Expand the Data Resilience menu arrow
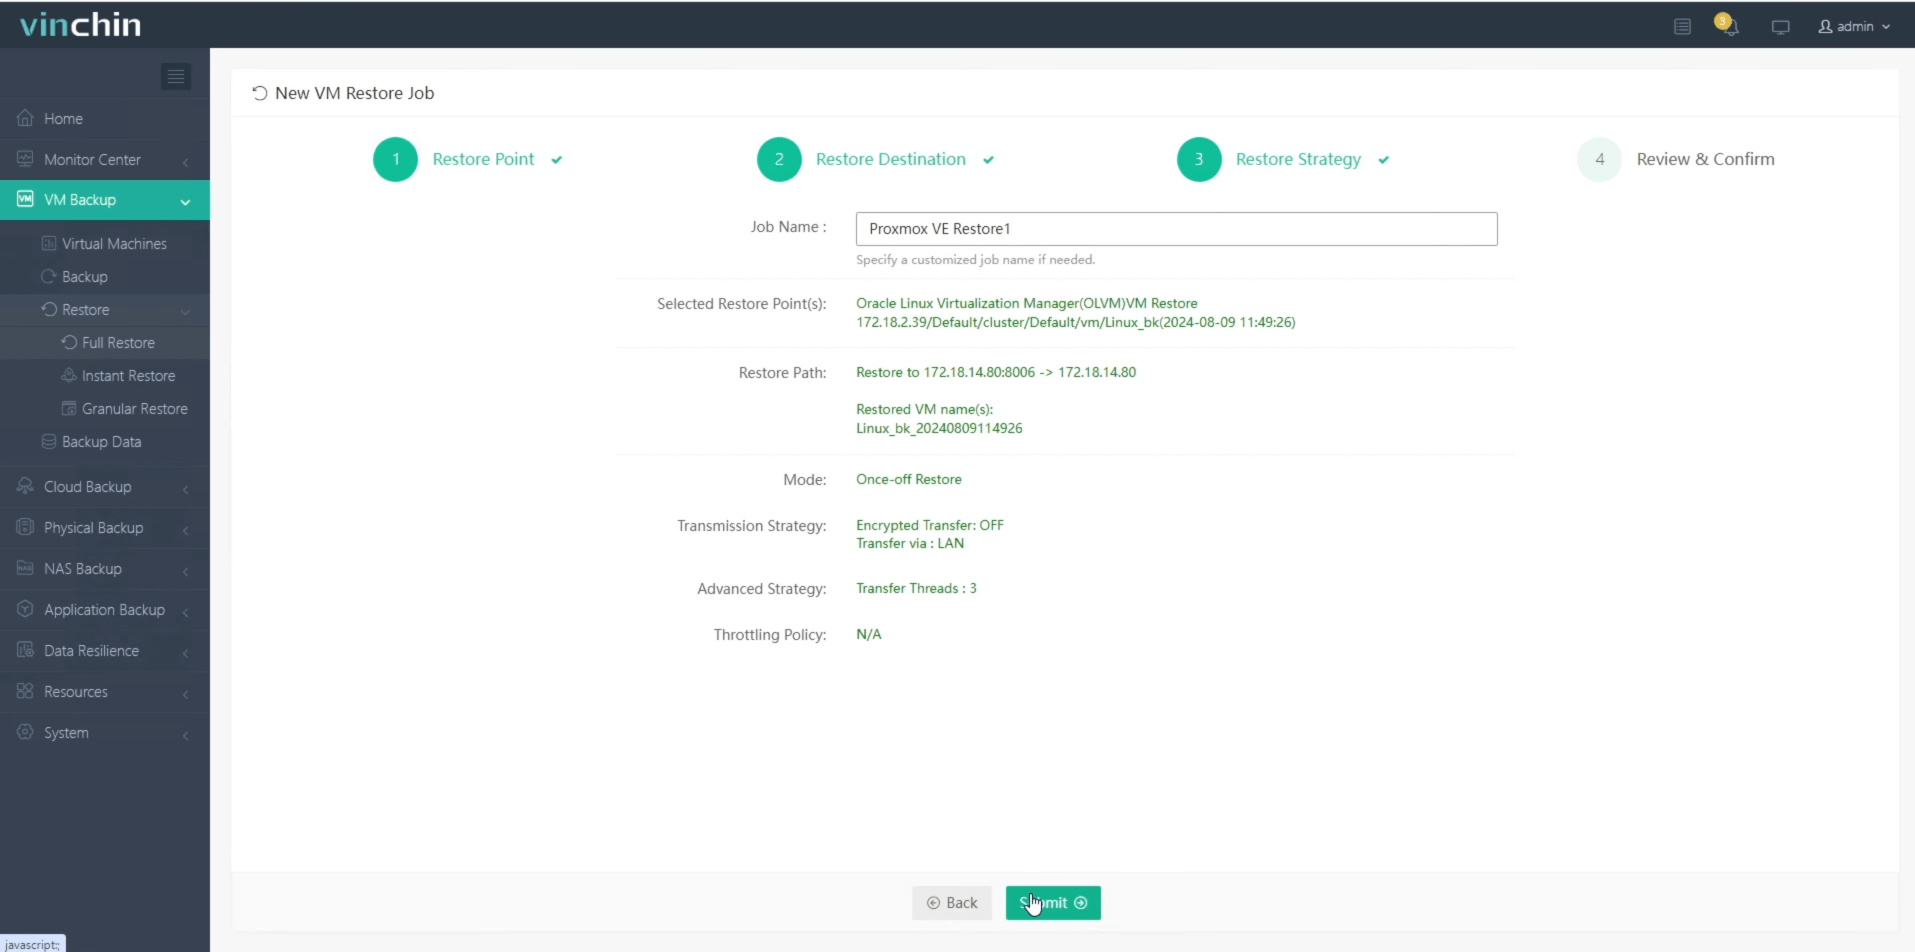Image resolution: width=1915 pixels, height=952 pixels. coord(186,652)
